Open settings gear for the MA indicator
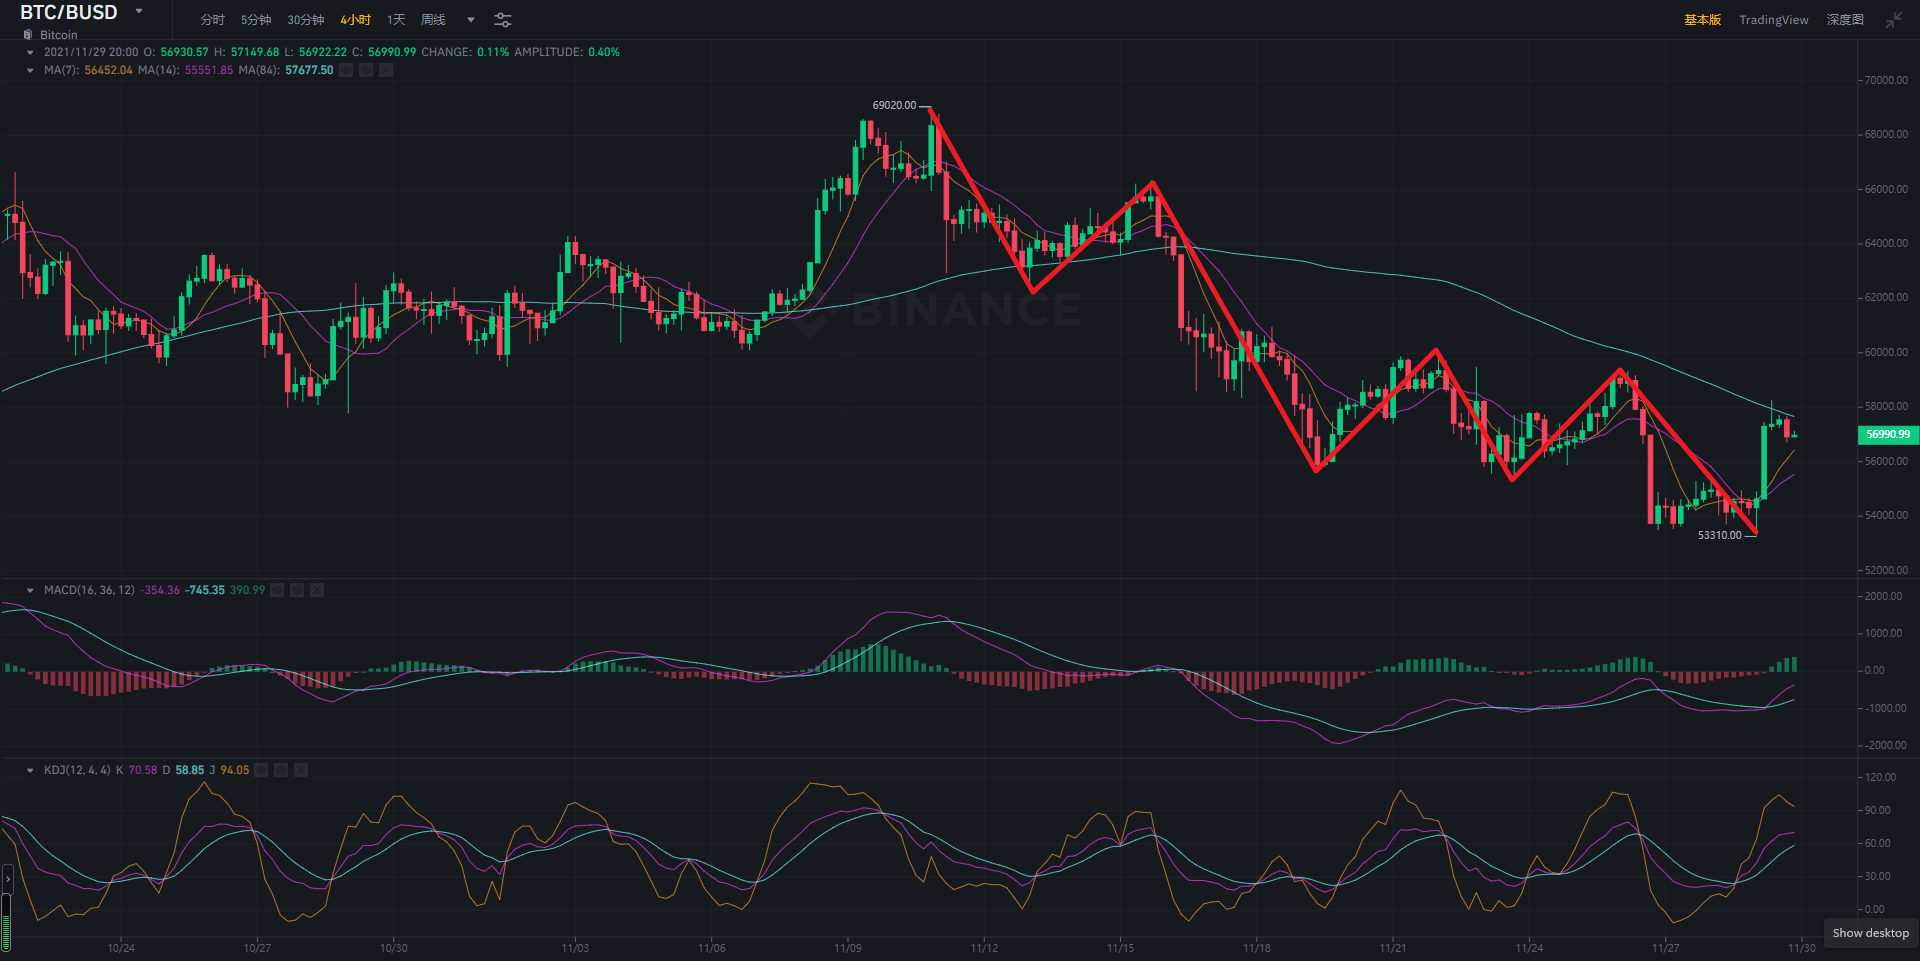This screenshot has height=961, width=1920. click(x=366, y=70)
